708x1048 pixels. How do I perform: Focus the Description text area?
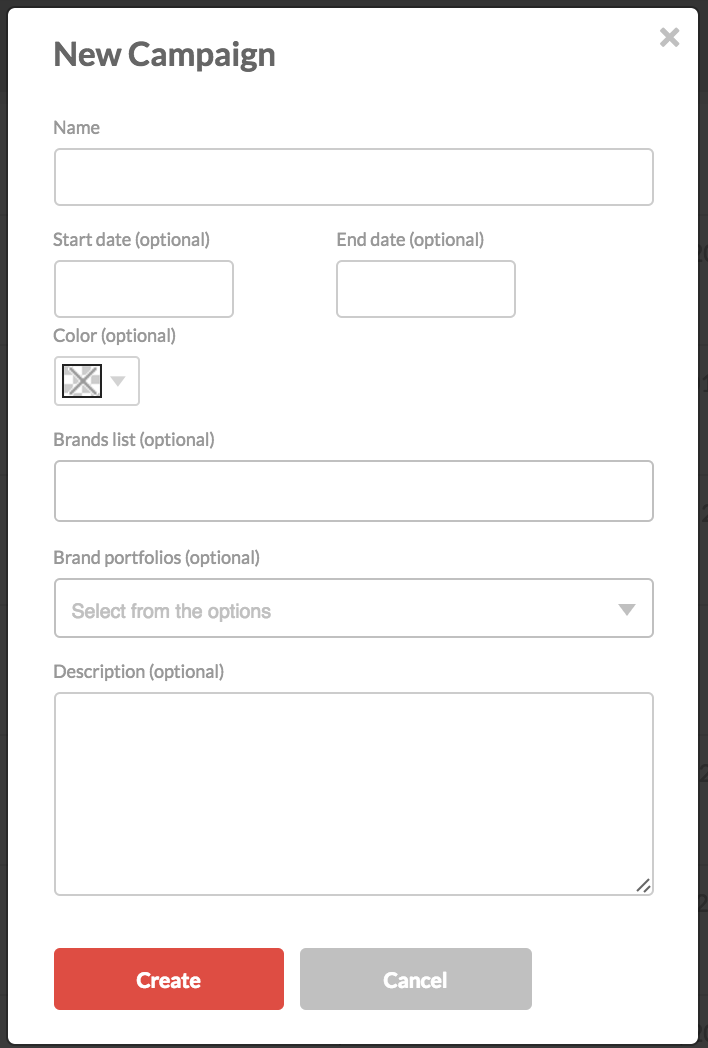point(354,793)
